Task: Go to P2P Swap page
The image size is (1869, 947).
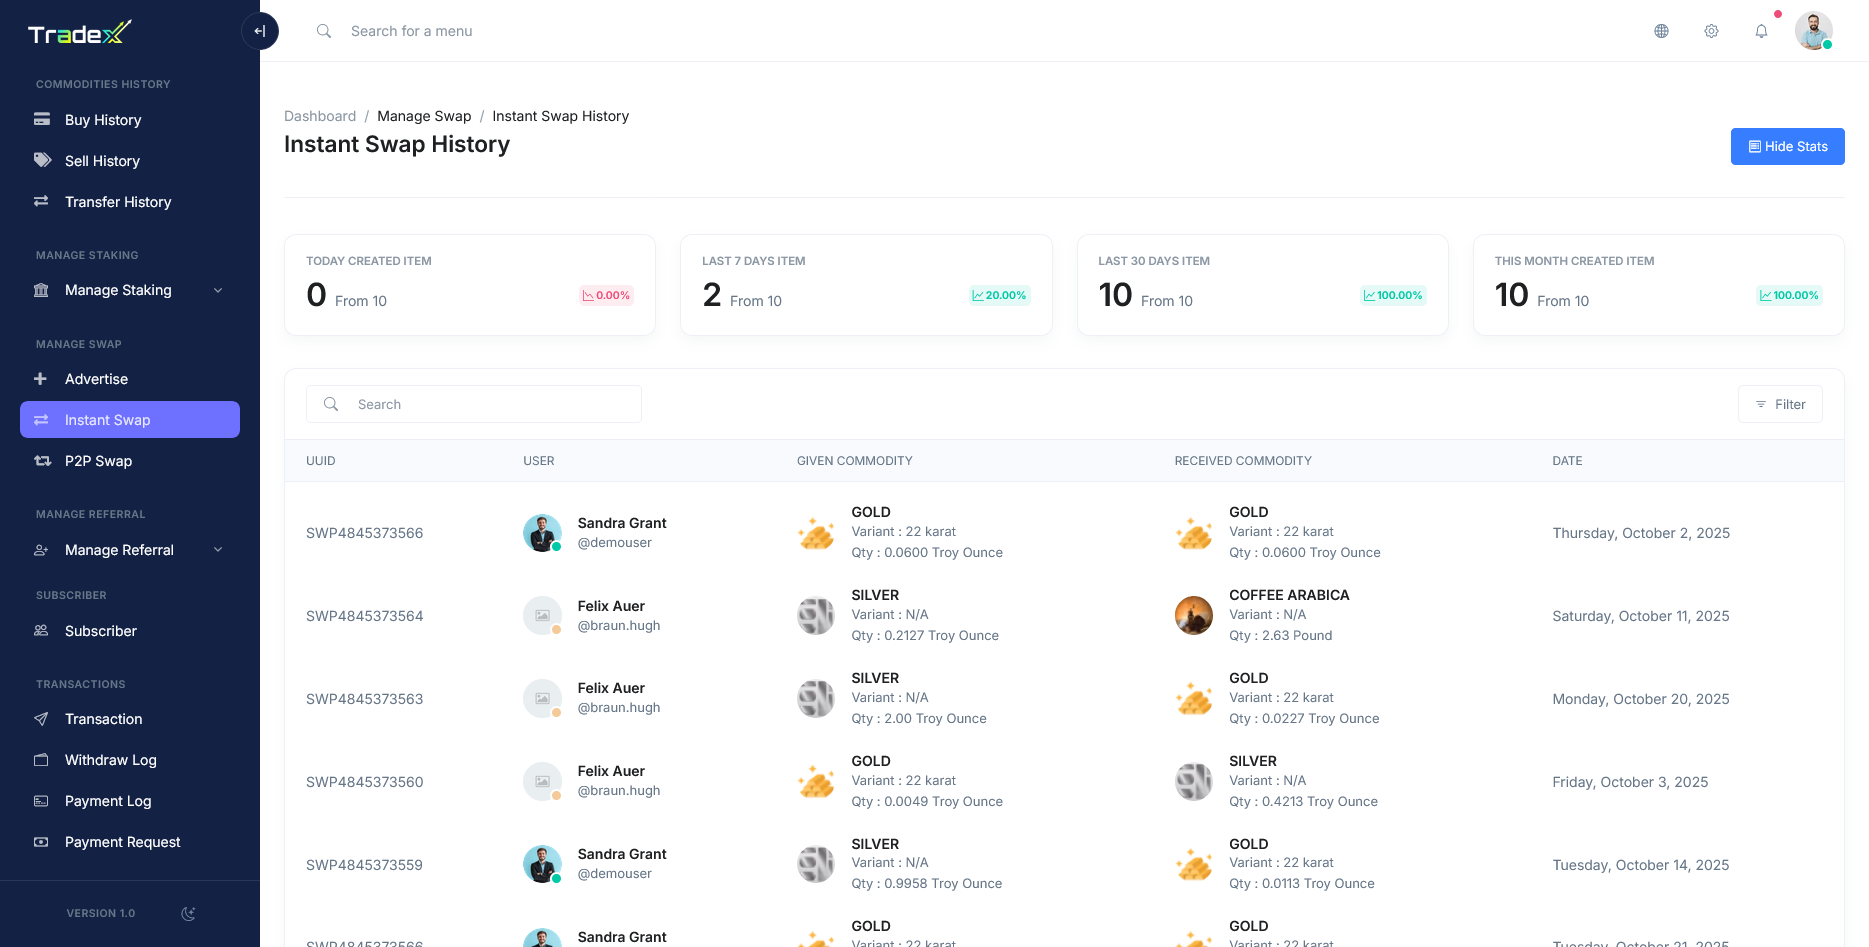Action: (x=98, y=461)
